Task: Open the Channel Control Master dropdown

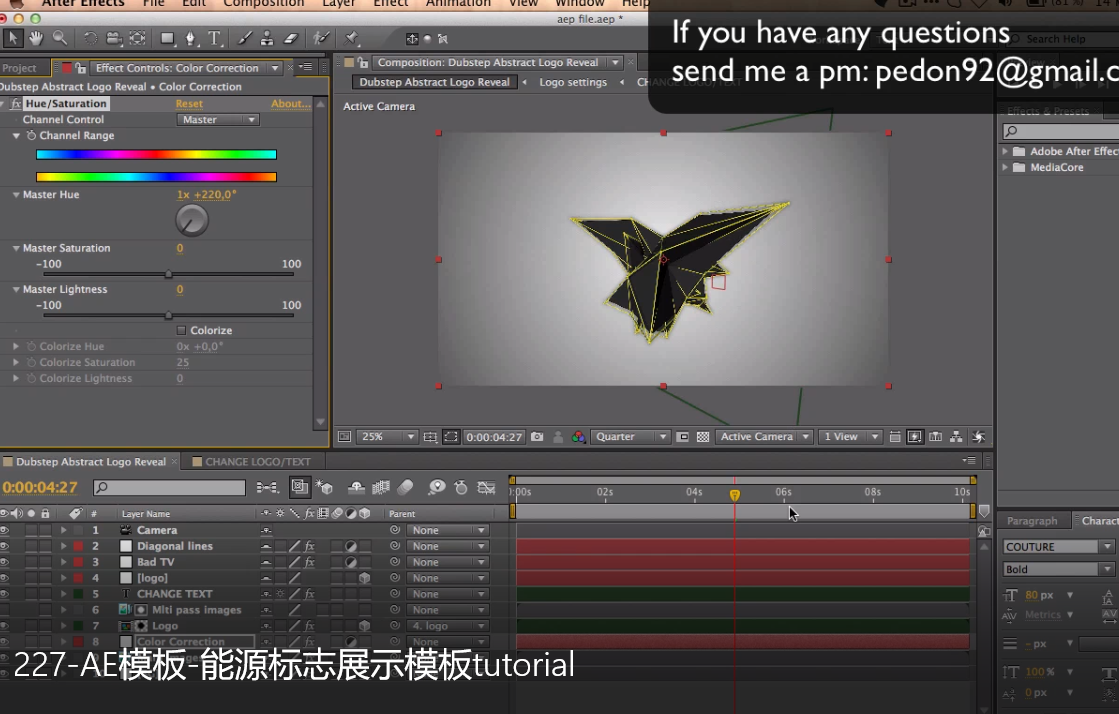Action: 218,119
